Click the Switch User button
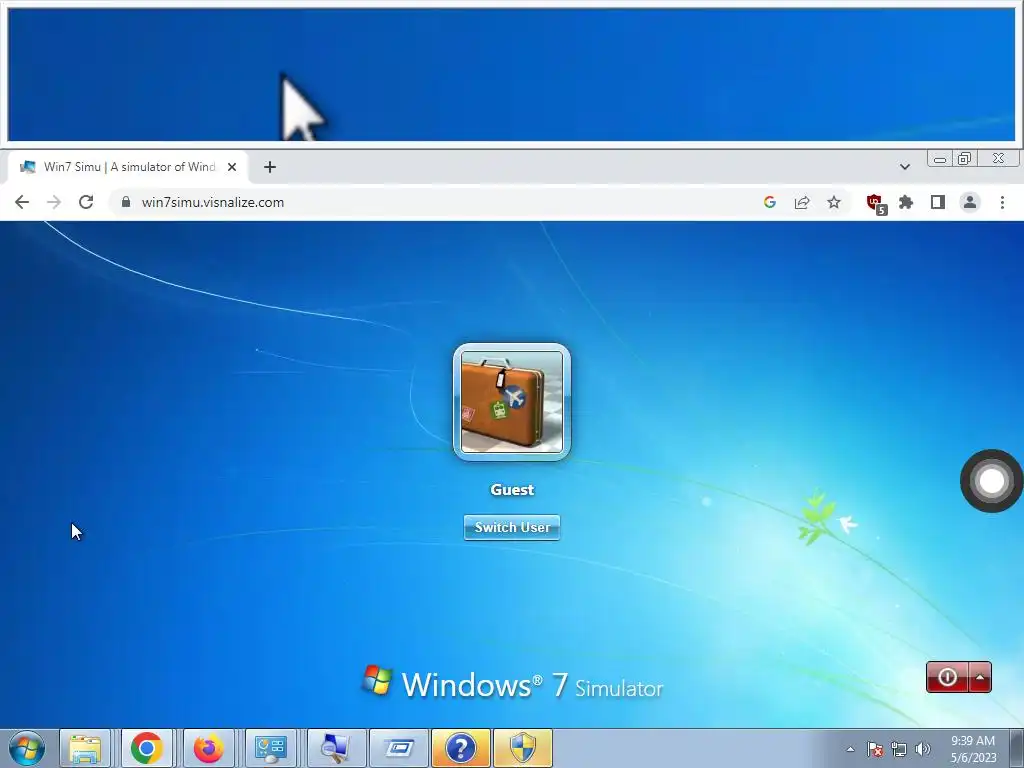The height and width of the screenshot is (768, 1024). click(x=512, y=527)
